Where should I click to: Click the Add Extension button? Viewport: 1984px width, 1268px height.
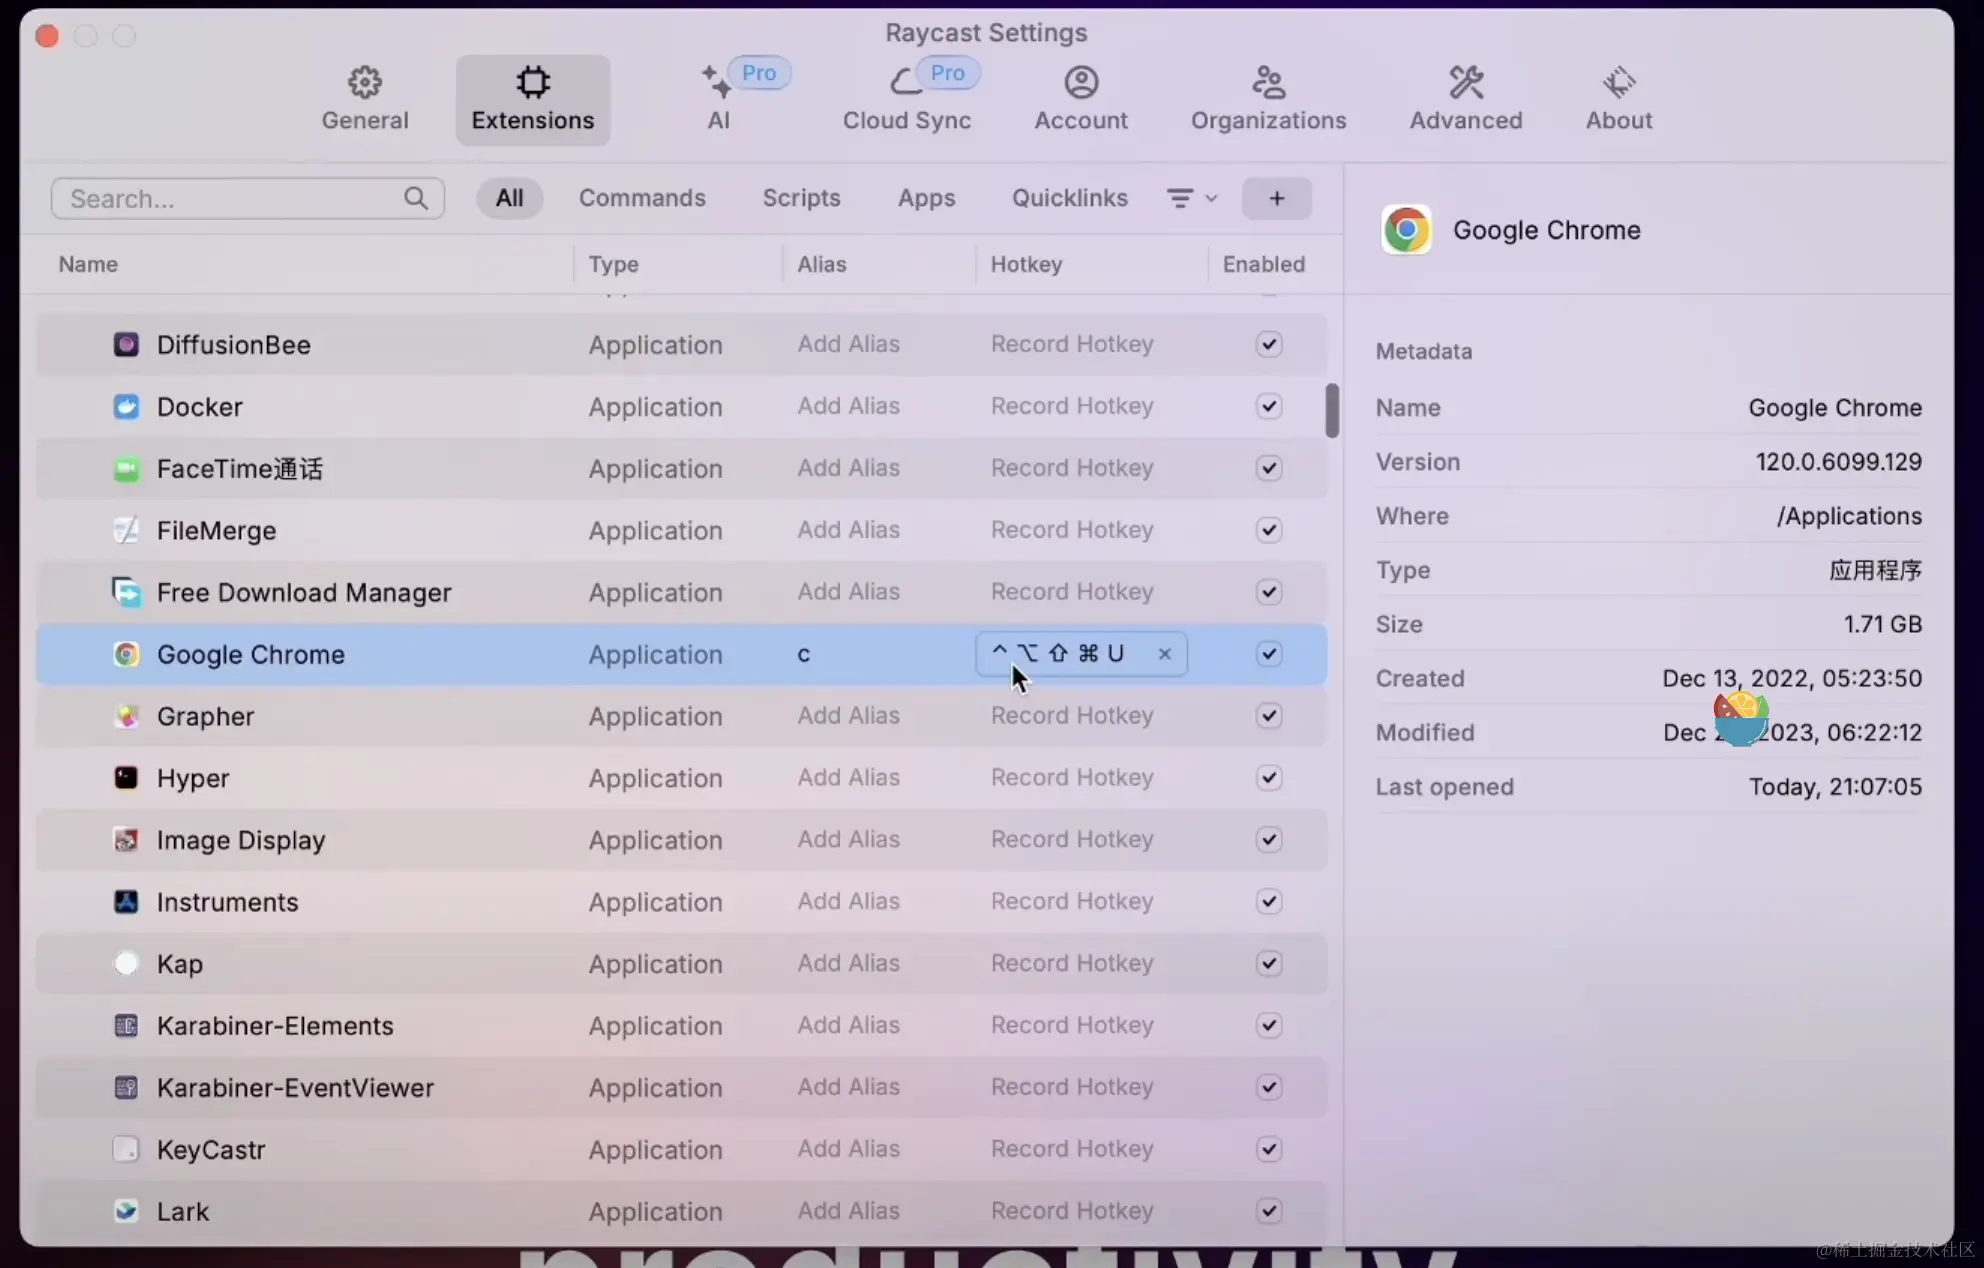click(1275, 198)
